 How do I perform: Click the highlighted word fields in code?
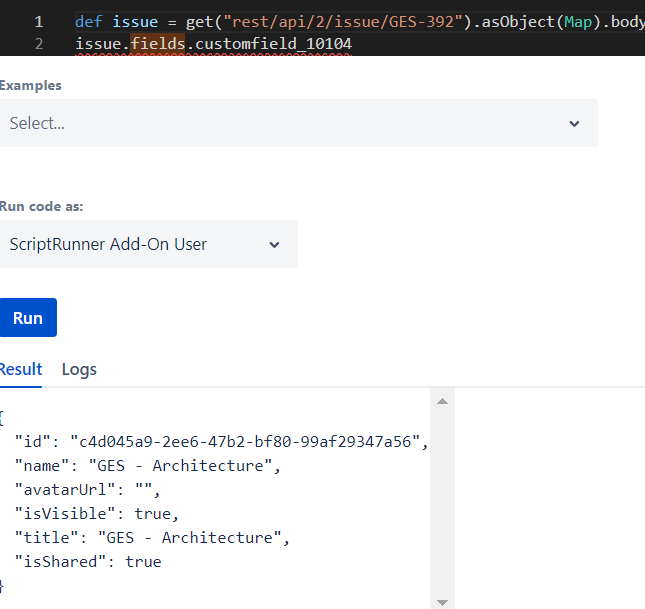point(158,44)
